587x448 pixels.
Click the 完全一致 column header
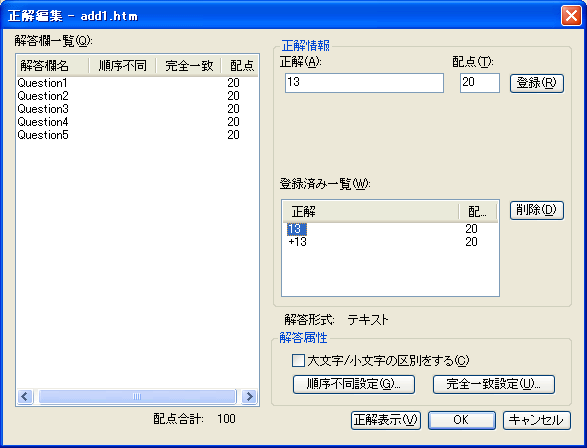[188, 66]
